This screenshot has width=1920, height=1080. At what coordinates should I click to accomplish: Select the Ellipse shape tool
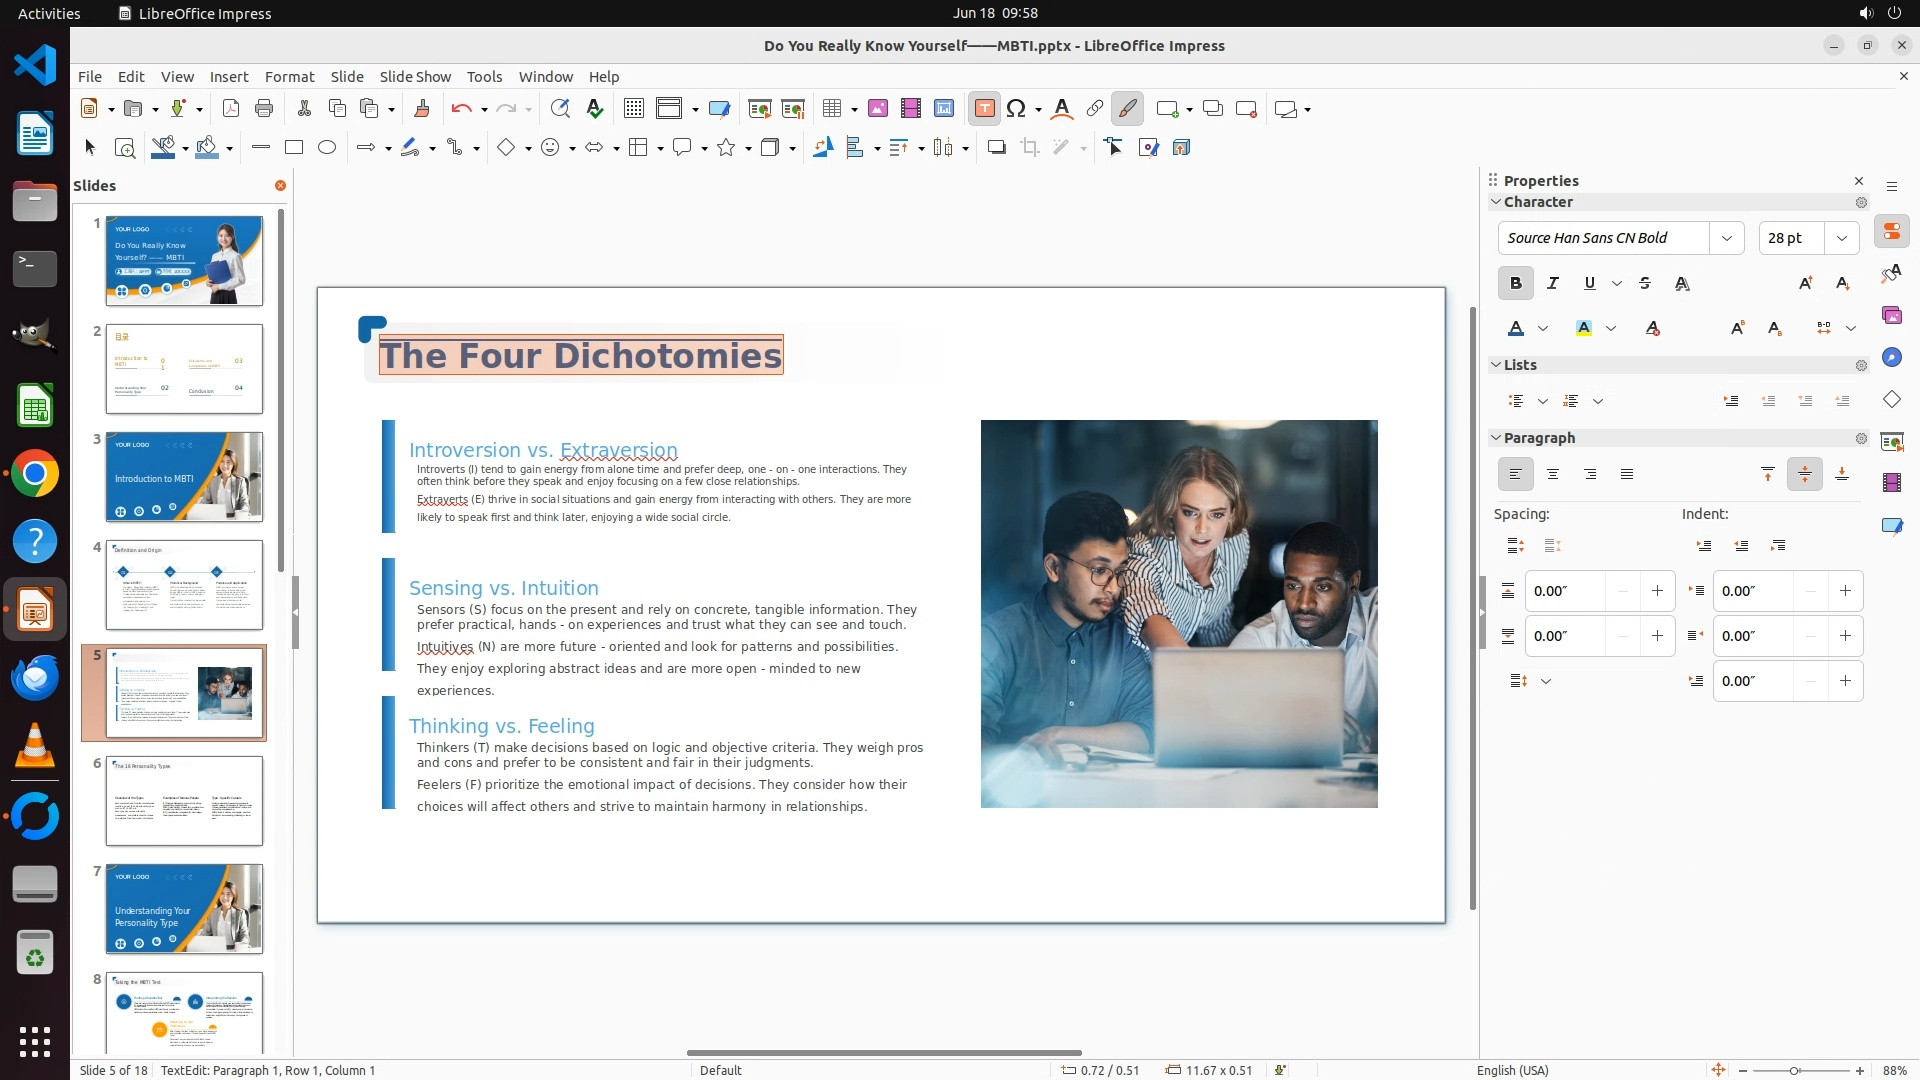(x=327, y=148)
